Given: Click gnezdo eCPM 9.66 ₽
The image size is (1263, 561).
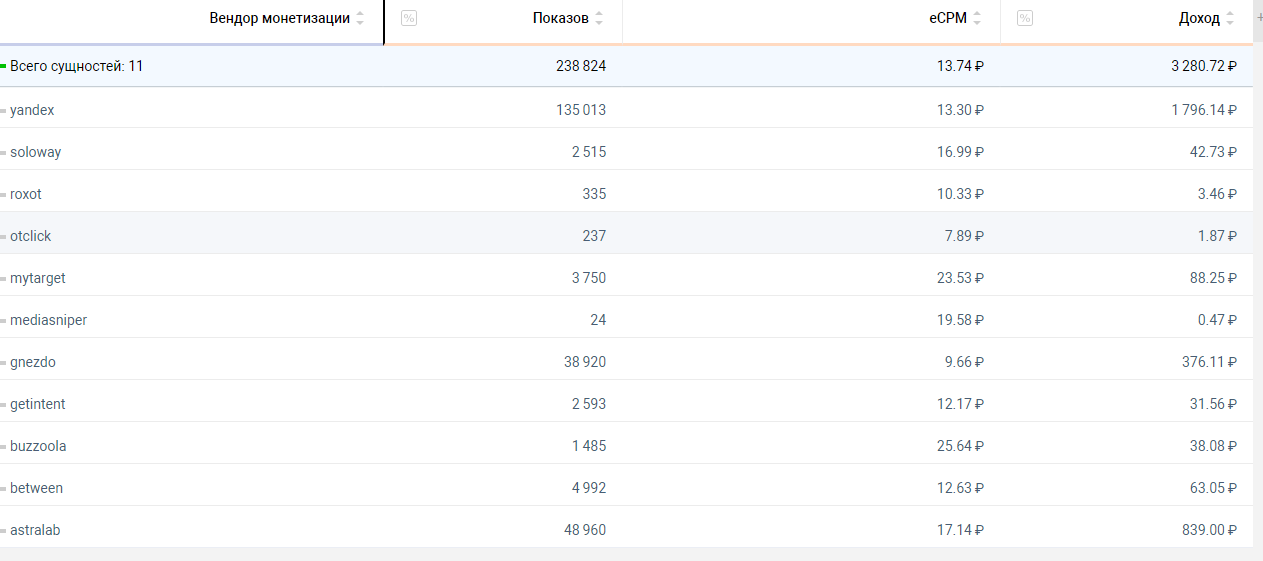Looking at the screenshot, I should 965,362.
